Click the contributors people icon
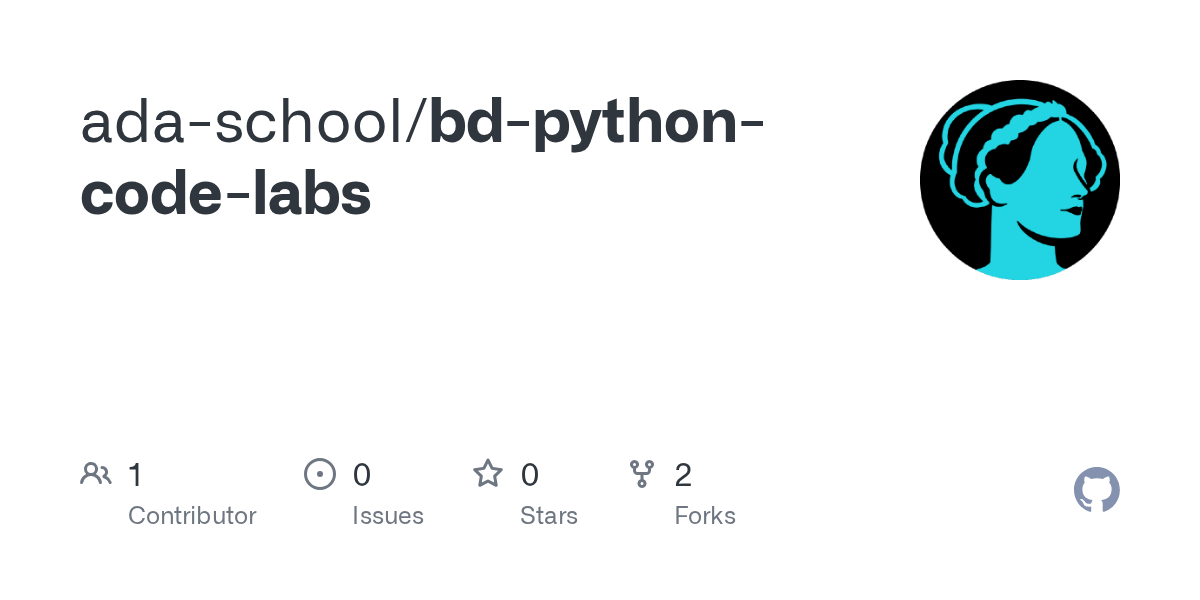This screenshot has width=1200, height=600. click(x=96, y=474)
